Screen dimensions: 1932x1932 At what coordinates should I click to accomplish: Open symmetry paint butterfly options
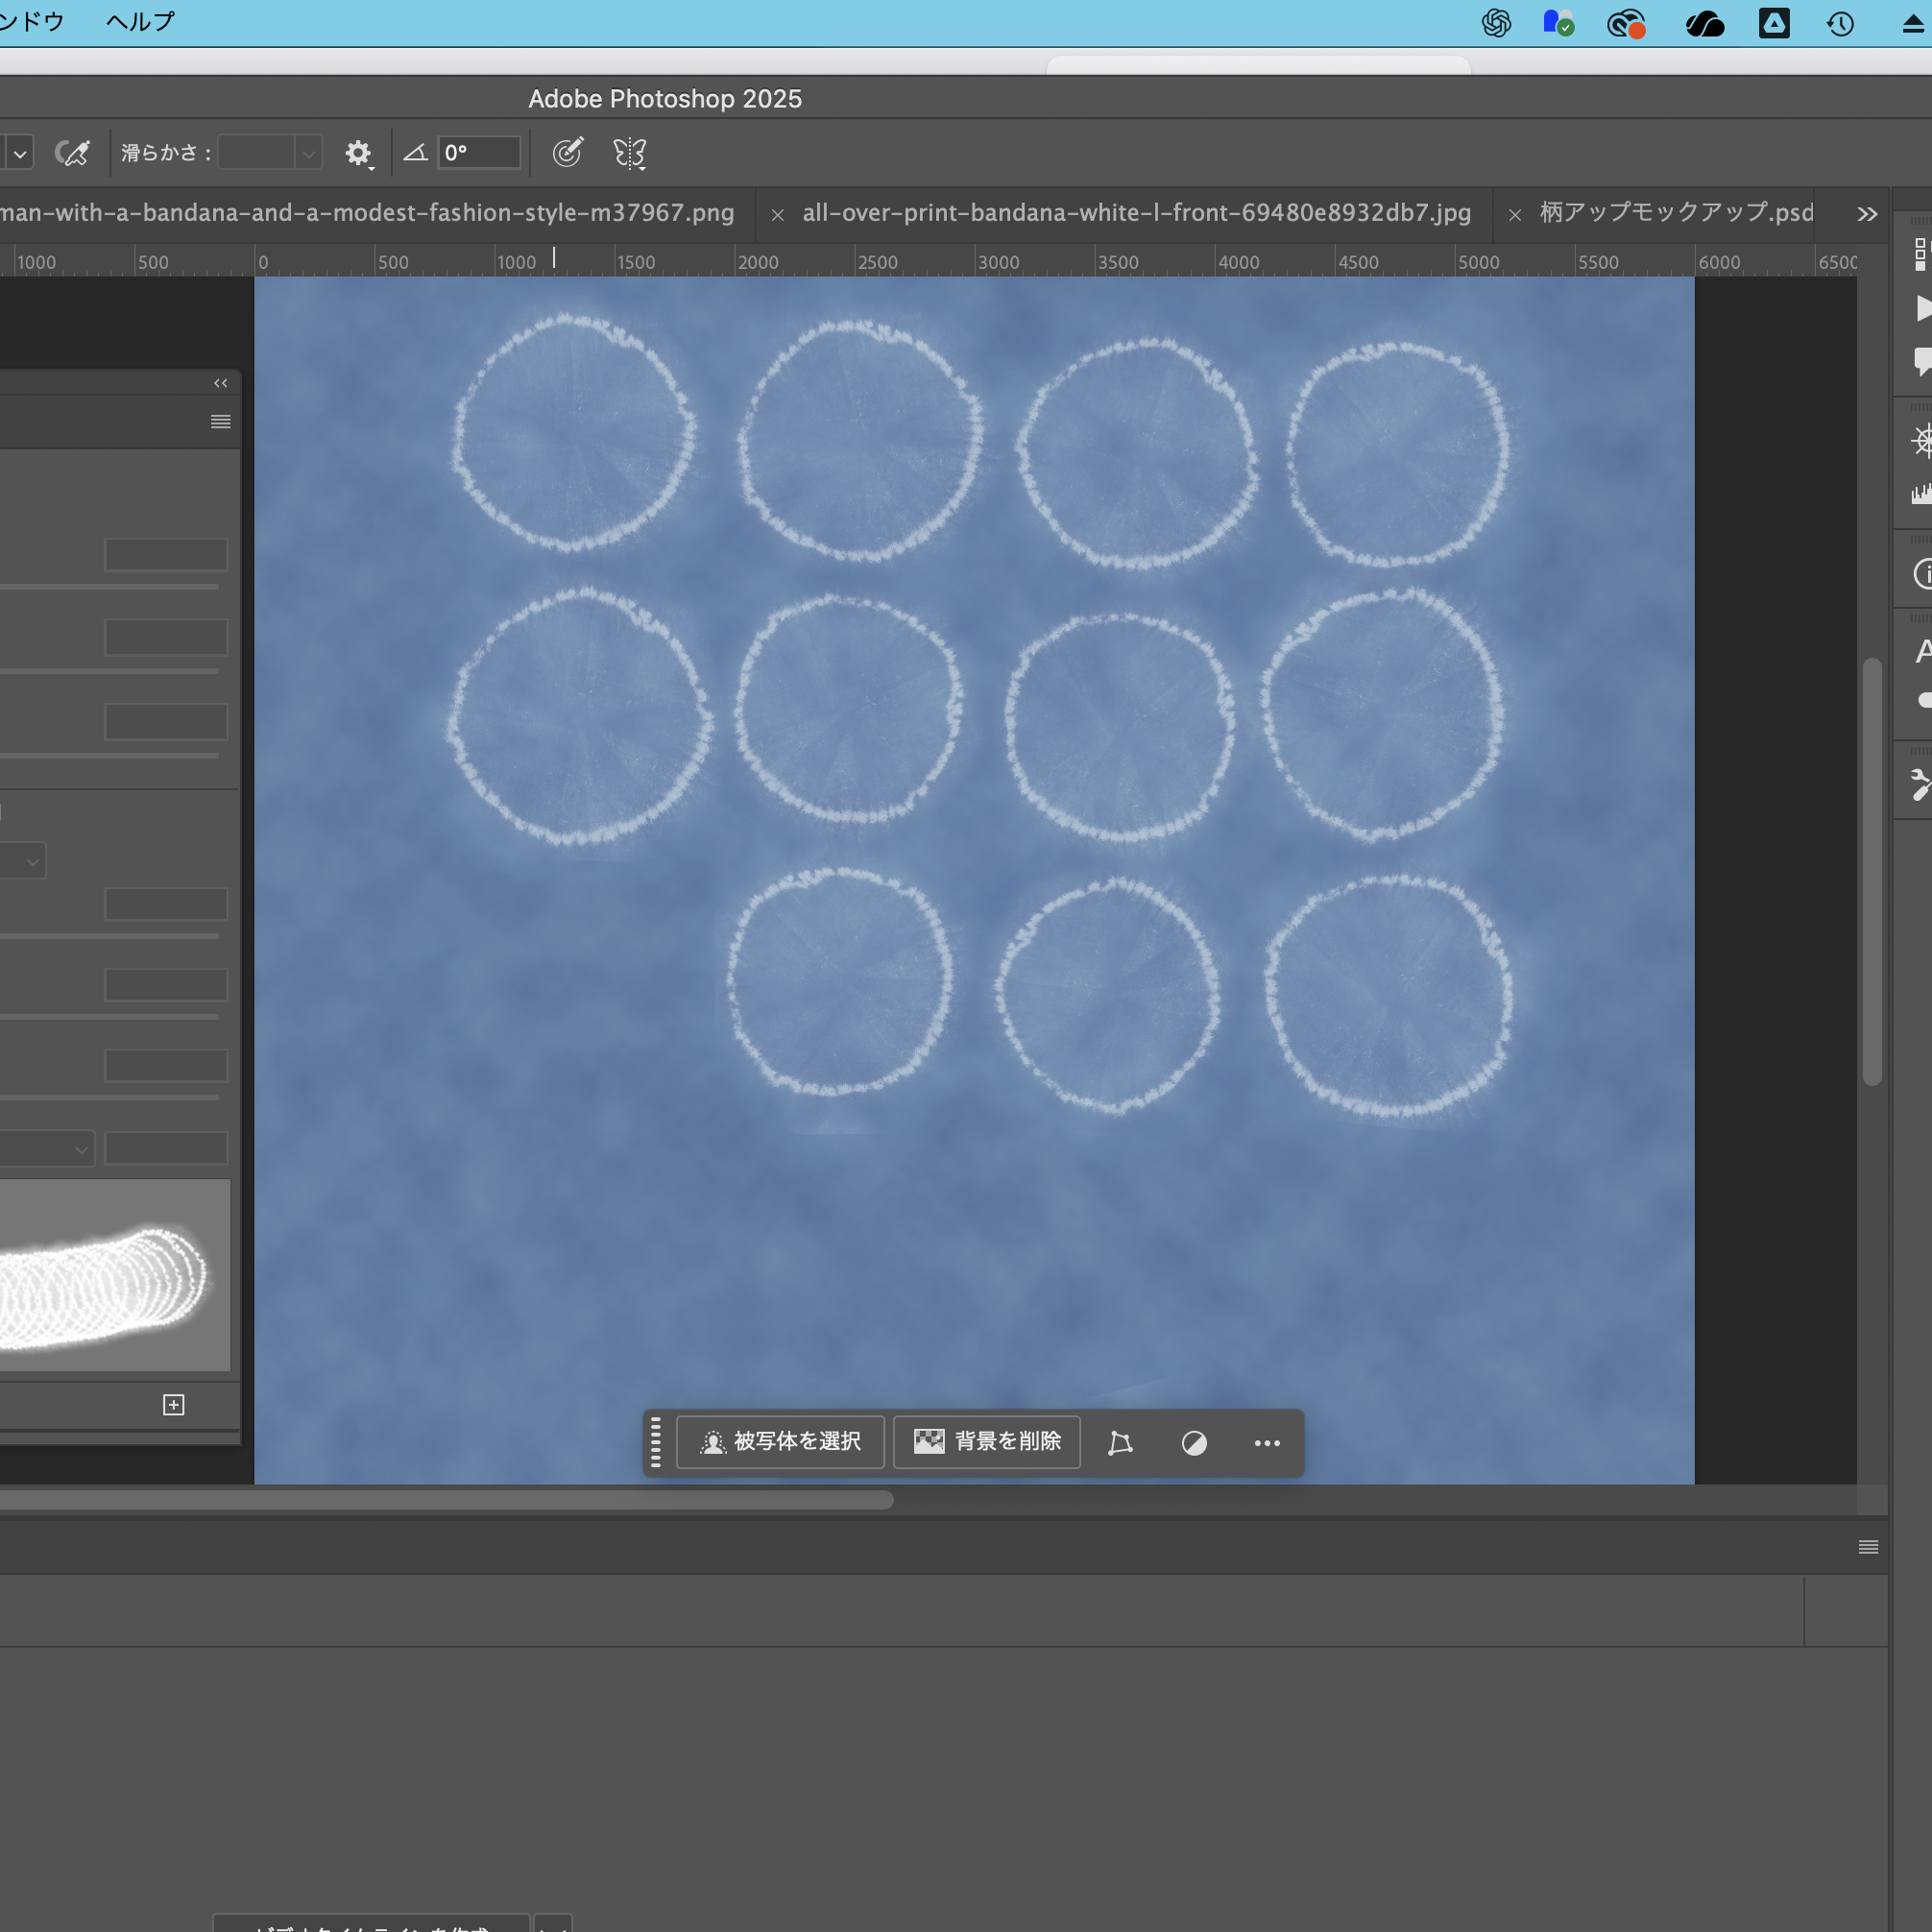pos(630,153)
